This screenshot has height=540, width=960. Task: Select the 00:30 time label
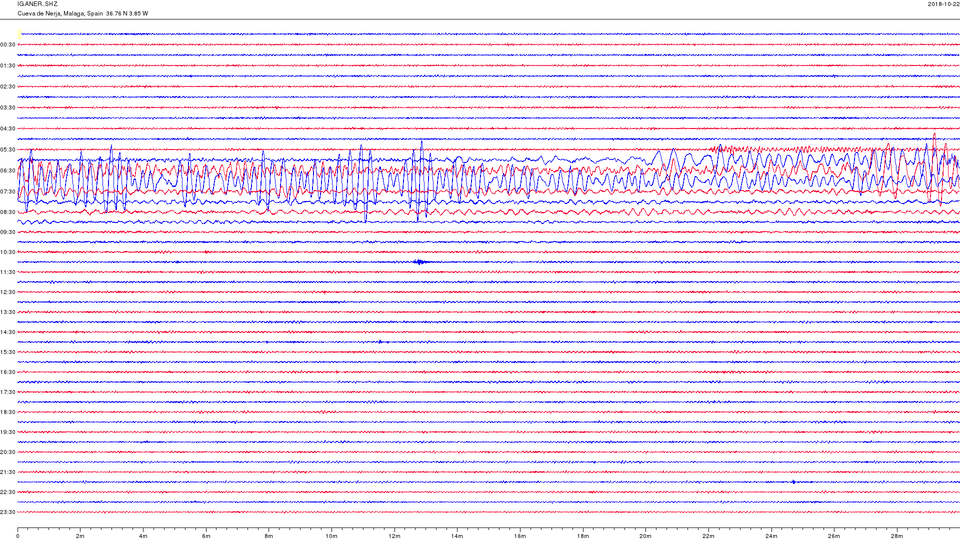click(x=7, y=45)
